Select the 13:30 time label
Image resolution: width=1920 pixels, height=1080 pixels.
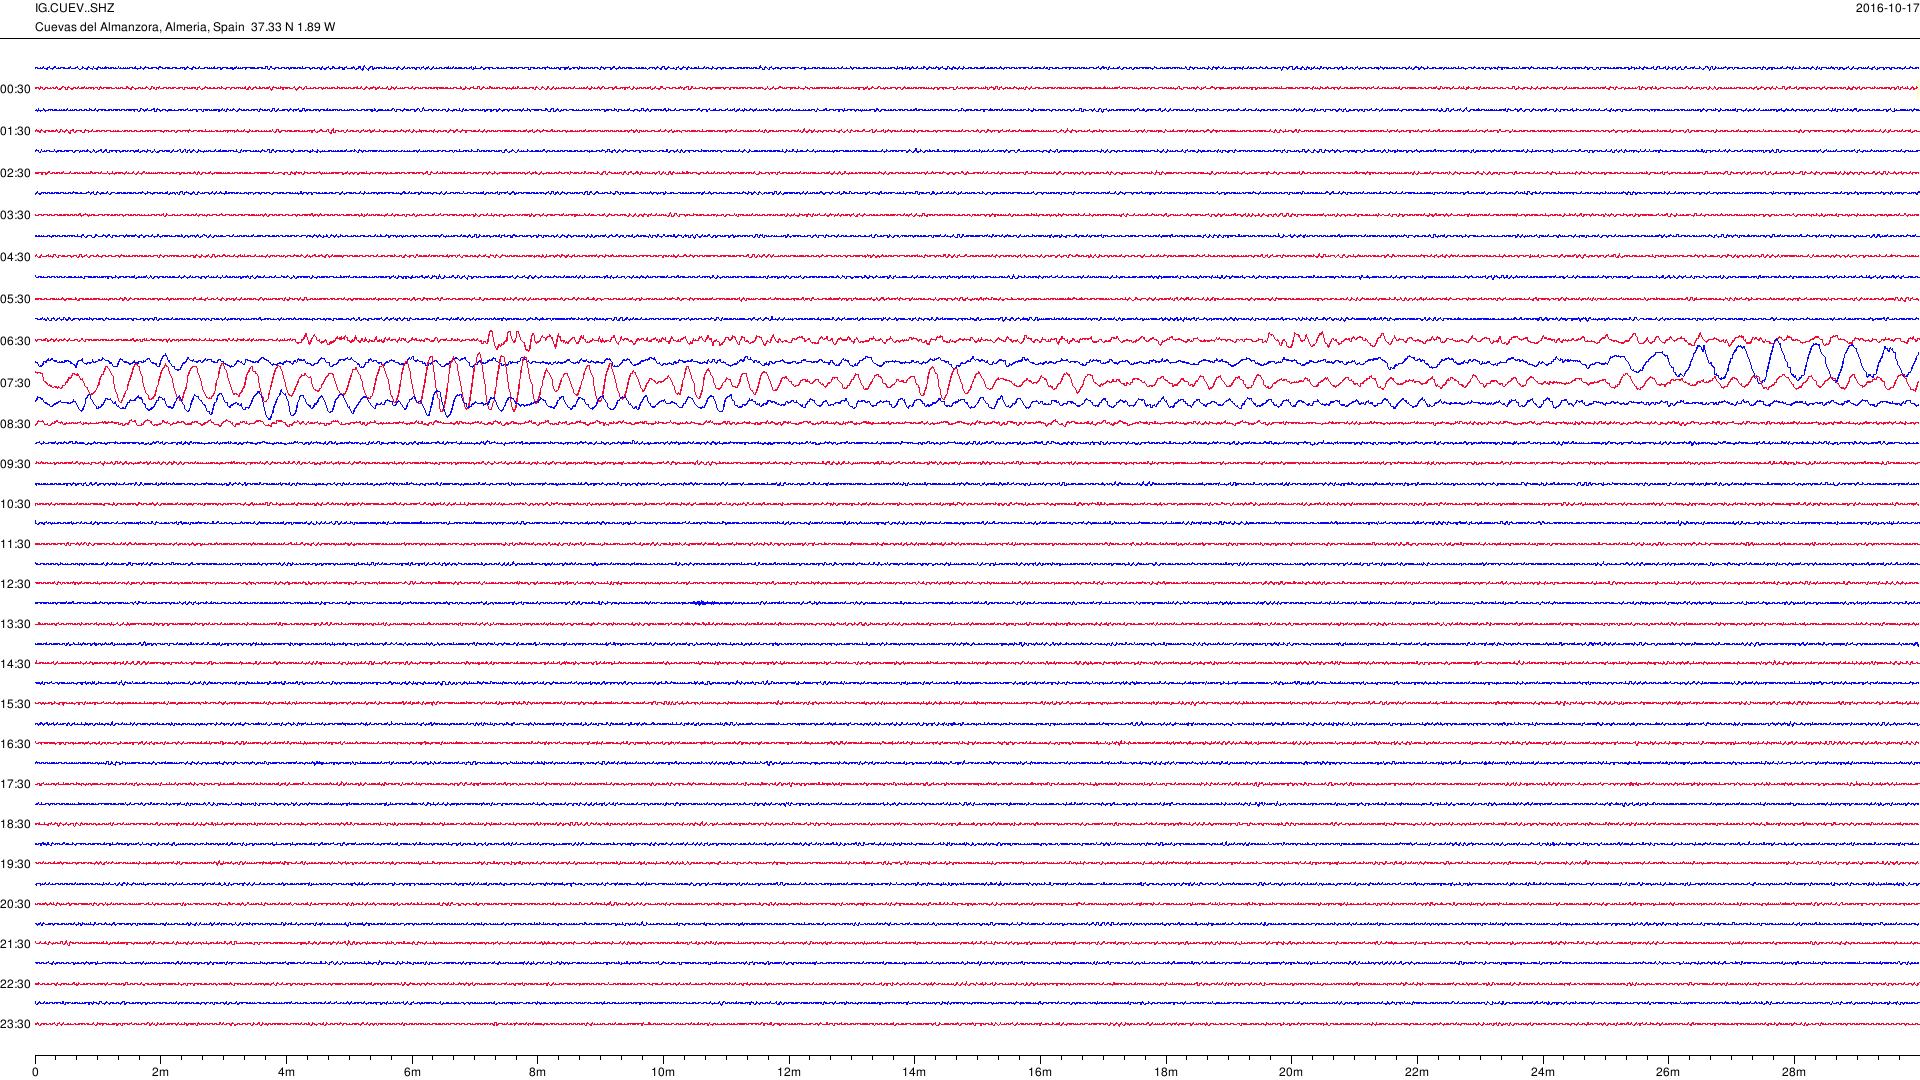(15, 624)
